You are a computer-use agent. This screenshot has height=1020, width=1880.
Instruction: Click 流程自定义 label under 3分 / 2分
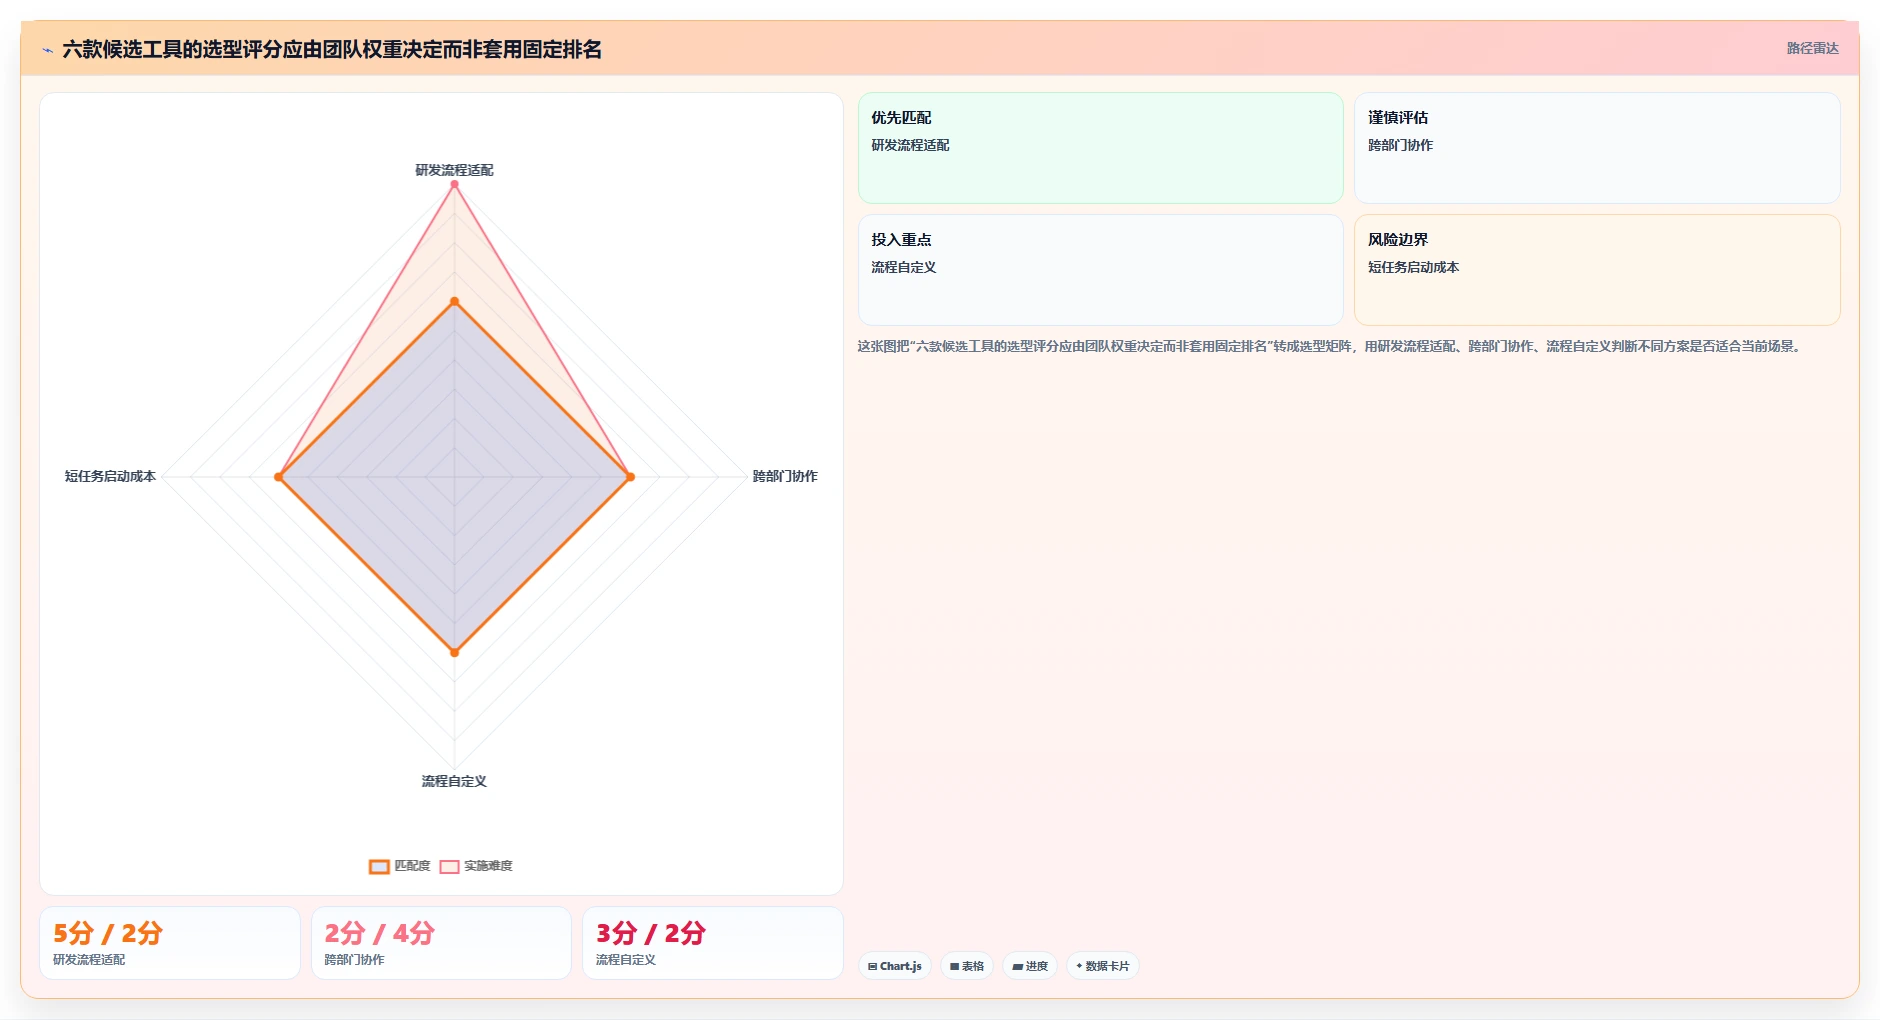tap(626, 960)
